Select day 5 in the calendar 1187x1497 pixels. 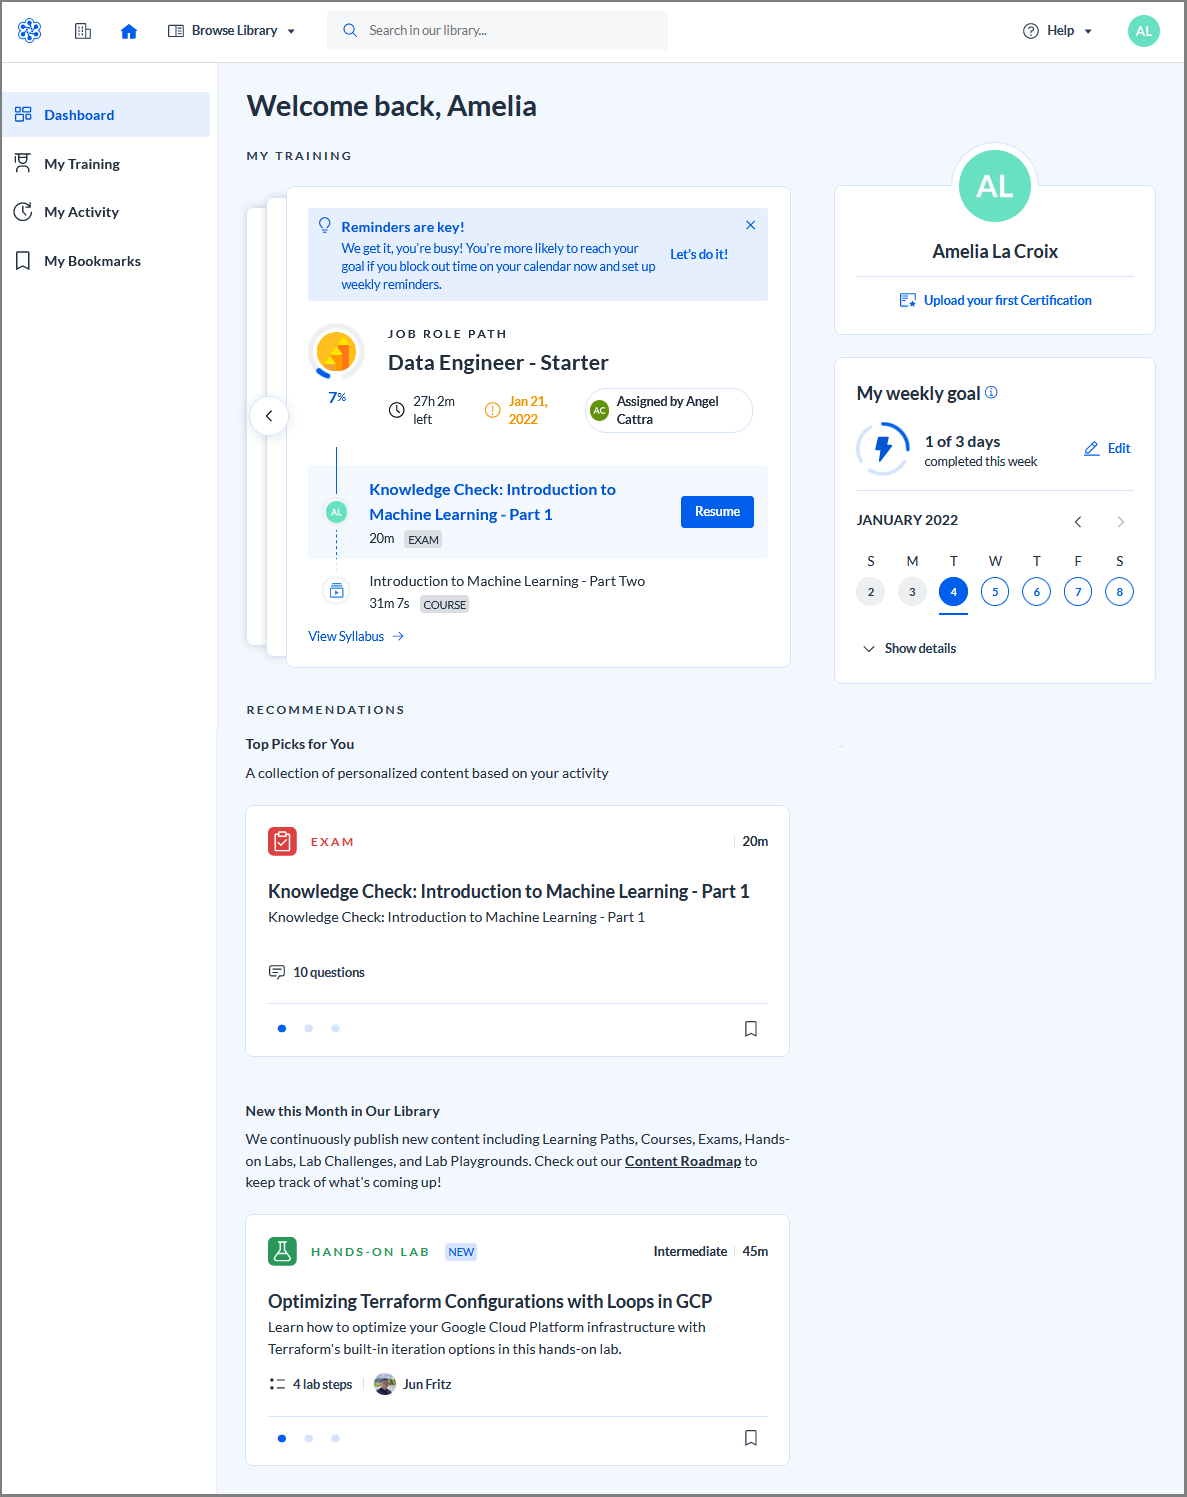995,592
